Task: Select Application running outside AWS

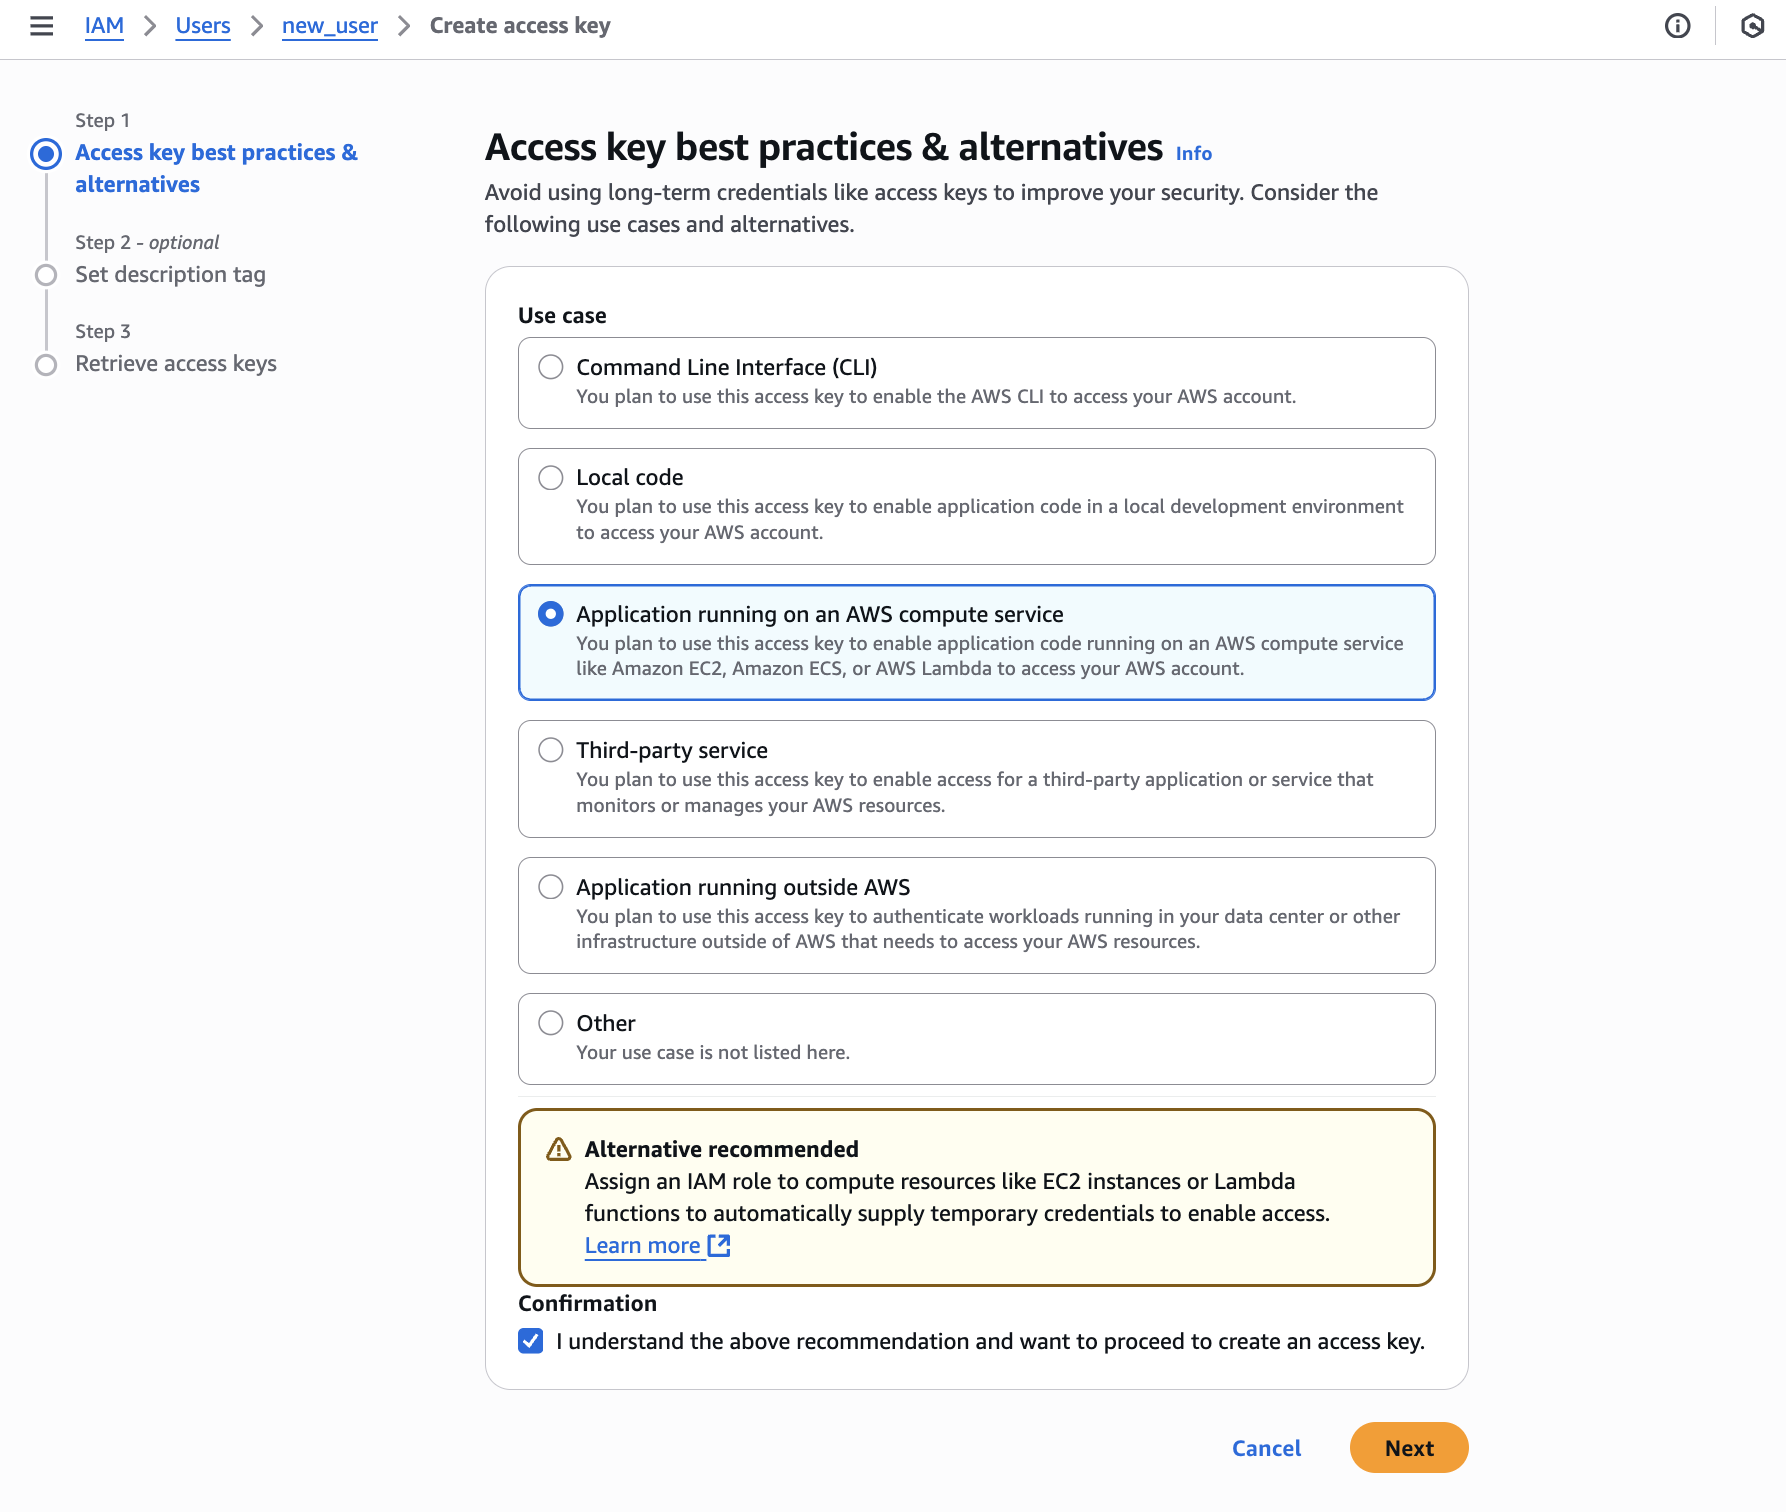Action: point(551,887)
